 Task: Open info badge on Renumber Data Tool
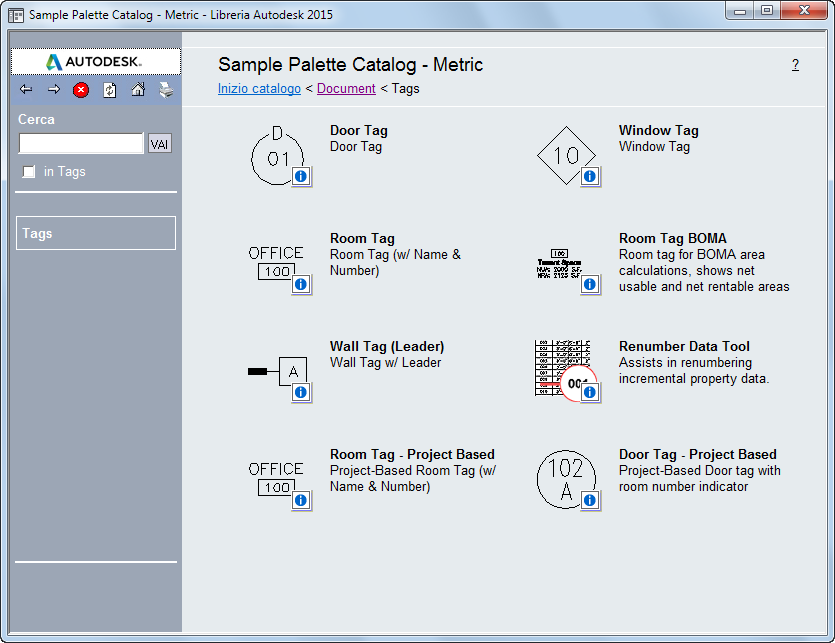point(590,393)
